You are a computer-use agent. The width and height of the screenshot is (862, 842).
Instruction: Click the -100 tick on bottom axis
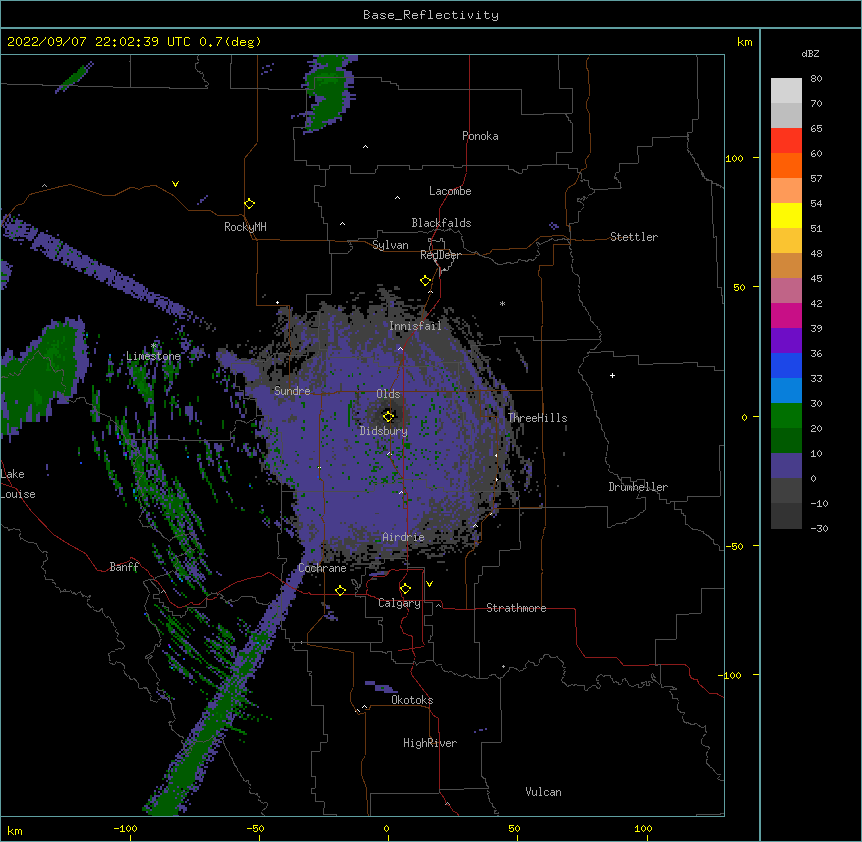pyautogui.click(x=125, y=828)
